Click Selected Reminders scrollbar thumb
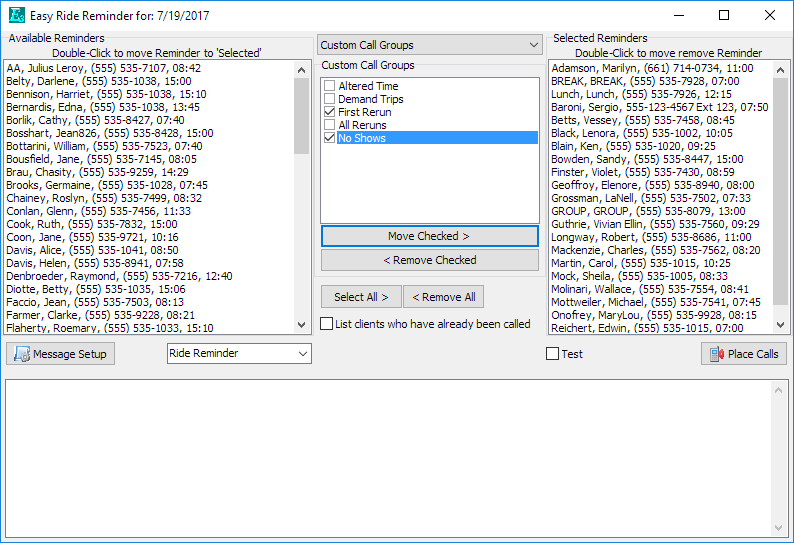The height and width of the screenshot is (543, 794). (x=780, y=192)
